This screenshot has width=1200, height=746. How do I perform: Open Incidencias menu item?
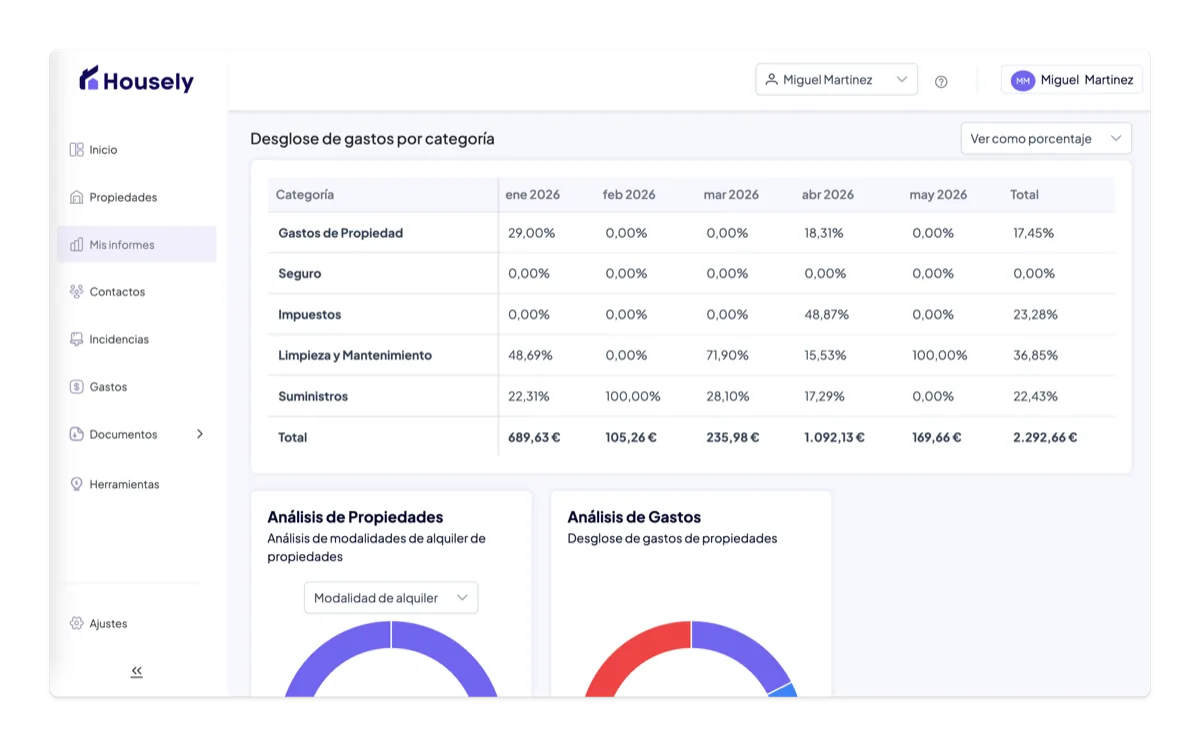tap(136, 339)
